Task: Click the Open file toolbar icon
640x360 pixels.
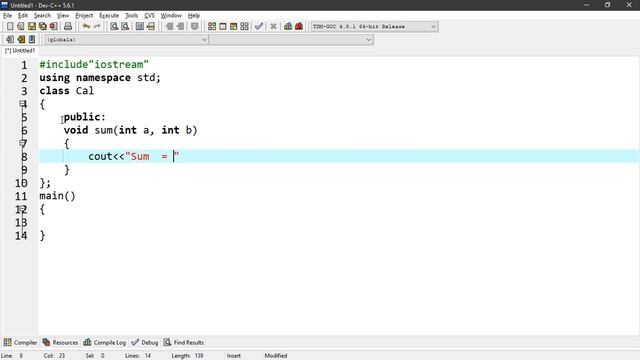Action: pyautogui.click(x=21, y=27)
